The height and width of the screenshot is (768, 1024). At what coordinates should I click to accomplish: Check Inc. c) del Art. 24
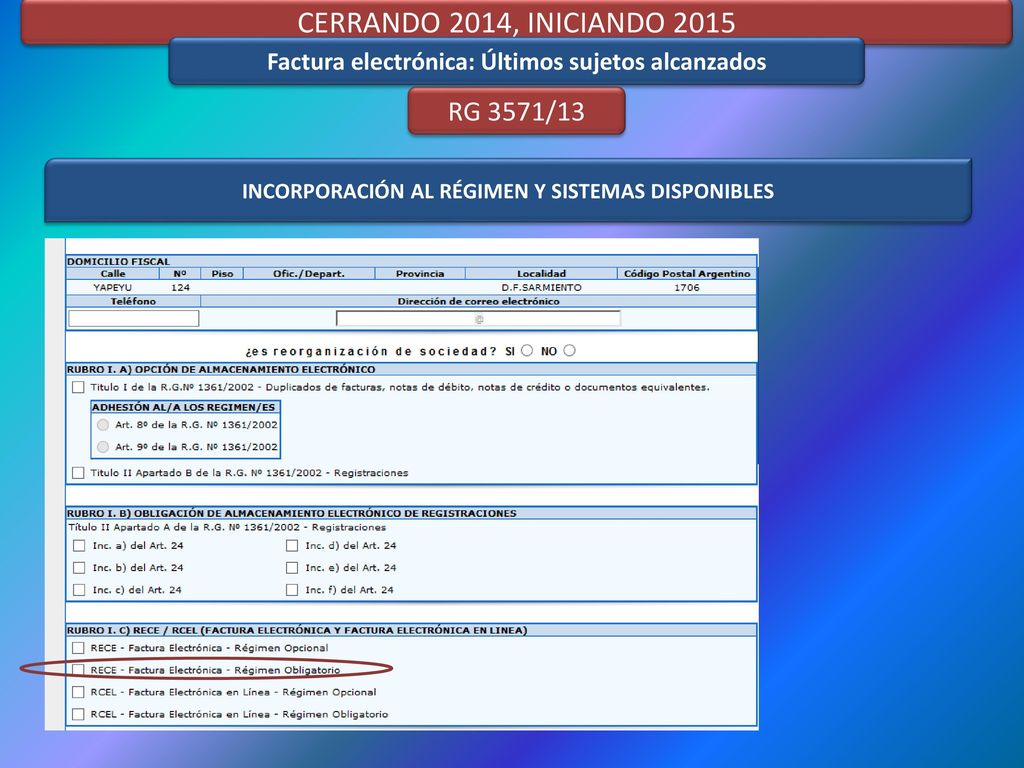79,590
